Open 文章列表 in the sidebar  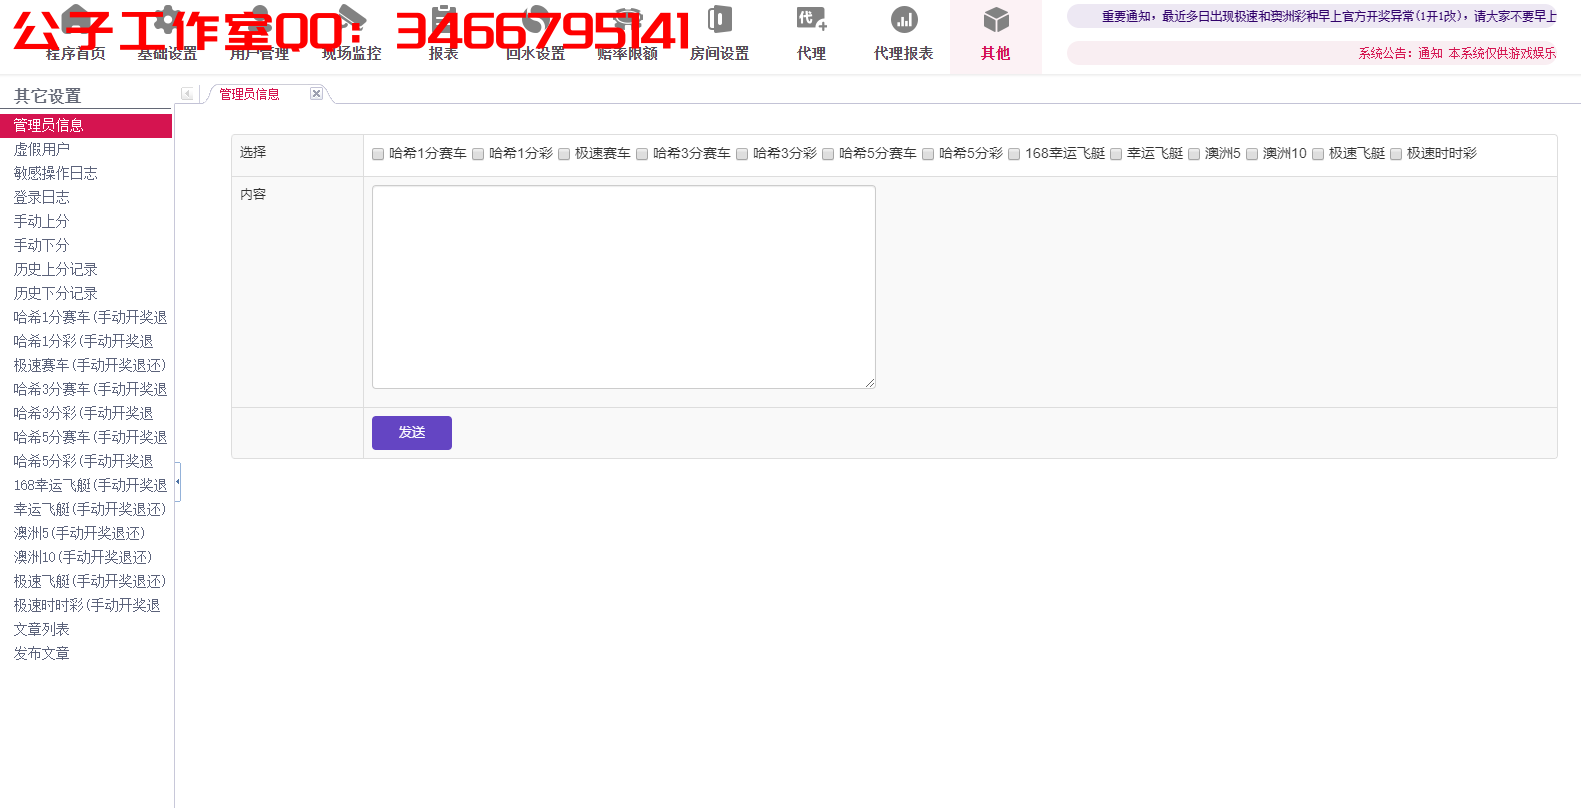tap(42, 629)
